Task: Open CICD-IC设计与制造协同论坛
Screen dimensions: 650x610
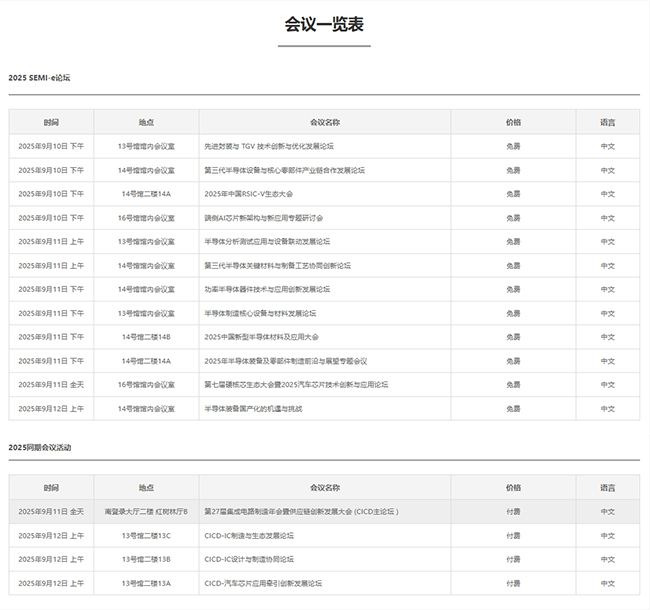Action: click(x=249, y=559)
